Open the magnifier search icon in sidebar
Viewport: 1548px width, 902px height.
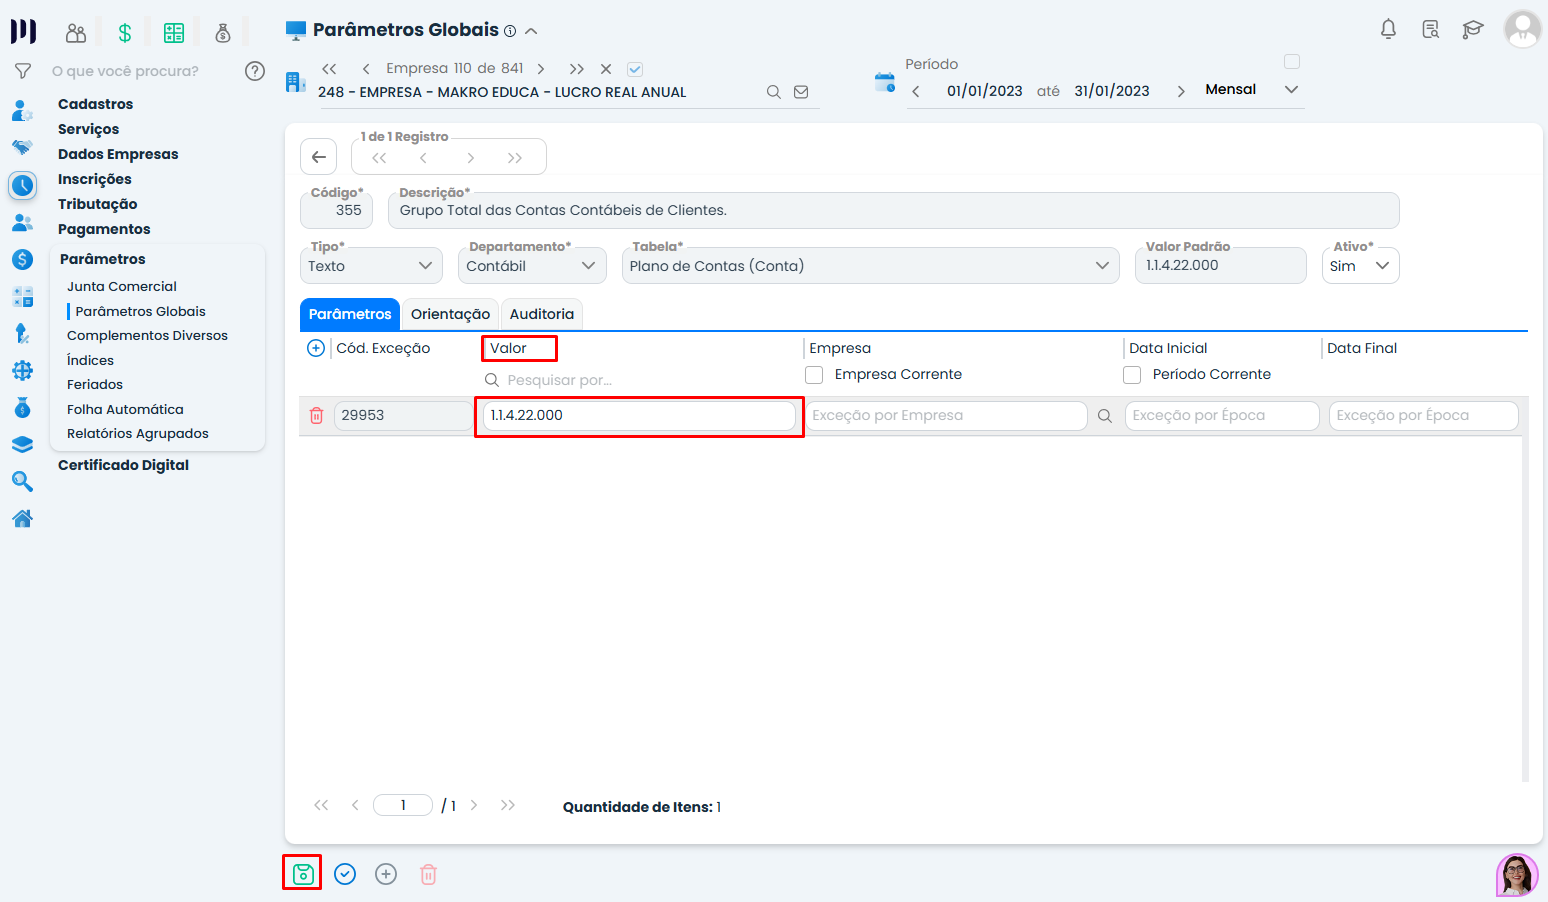[x=22, y=481]
